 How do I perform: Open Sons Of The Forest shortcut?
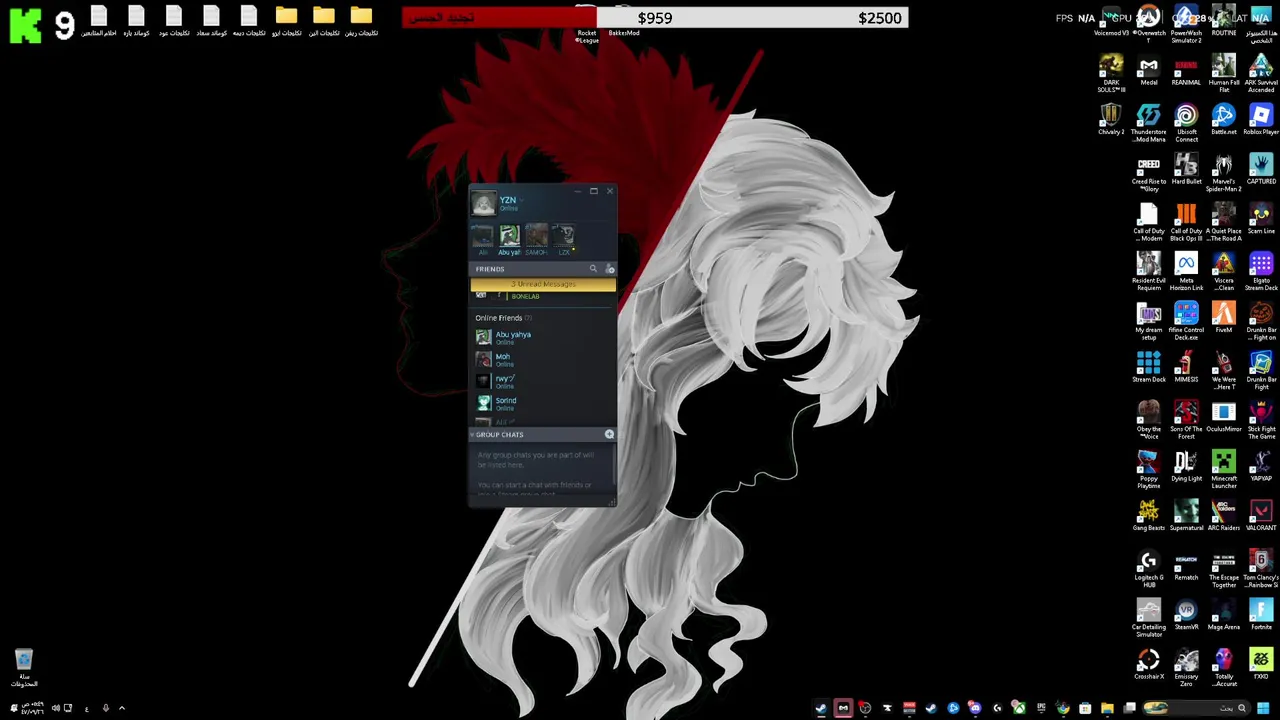tap(1186, 420)
